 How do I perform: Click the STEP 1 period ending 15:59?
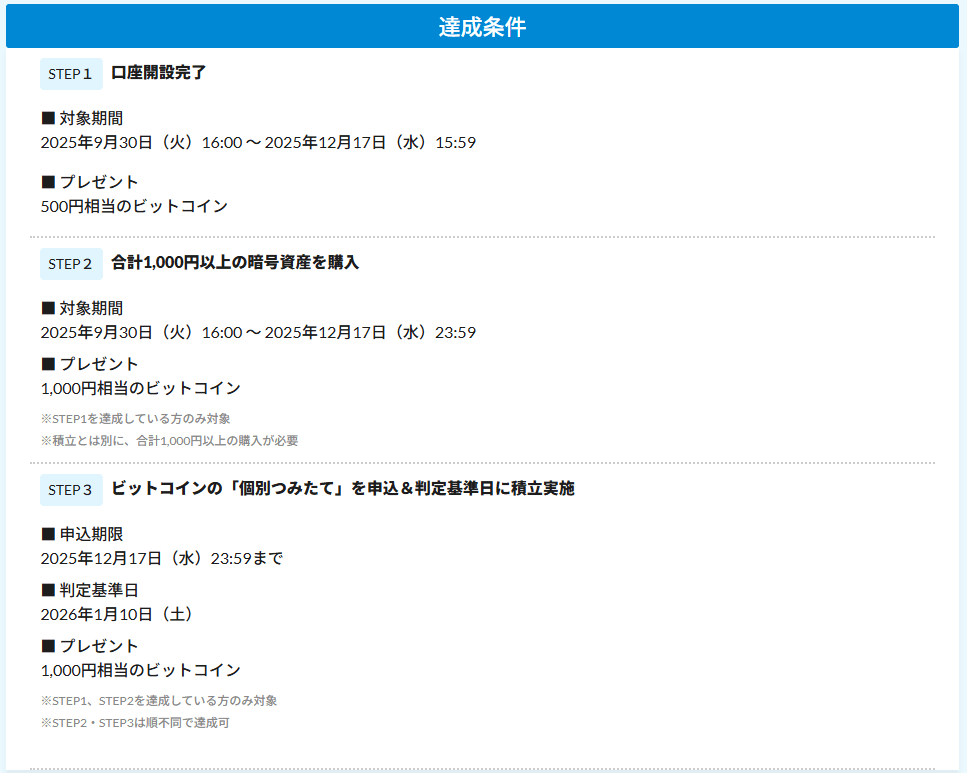258,142
